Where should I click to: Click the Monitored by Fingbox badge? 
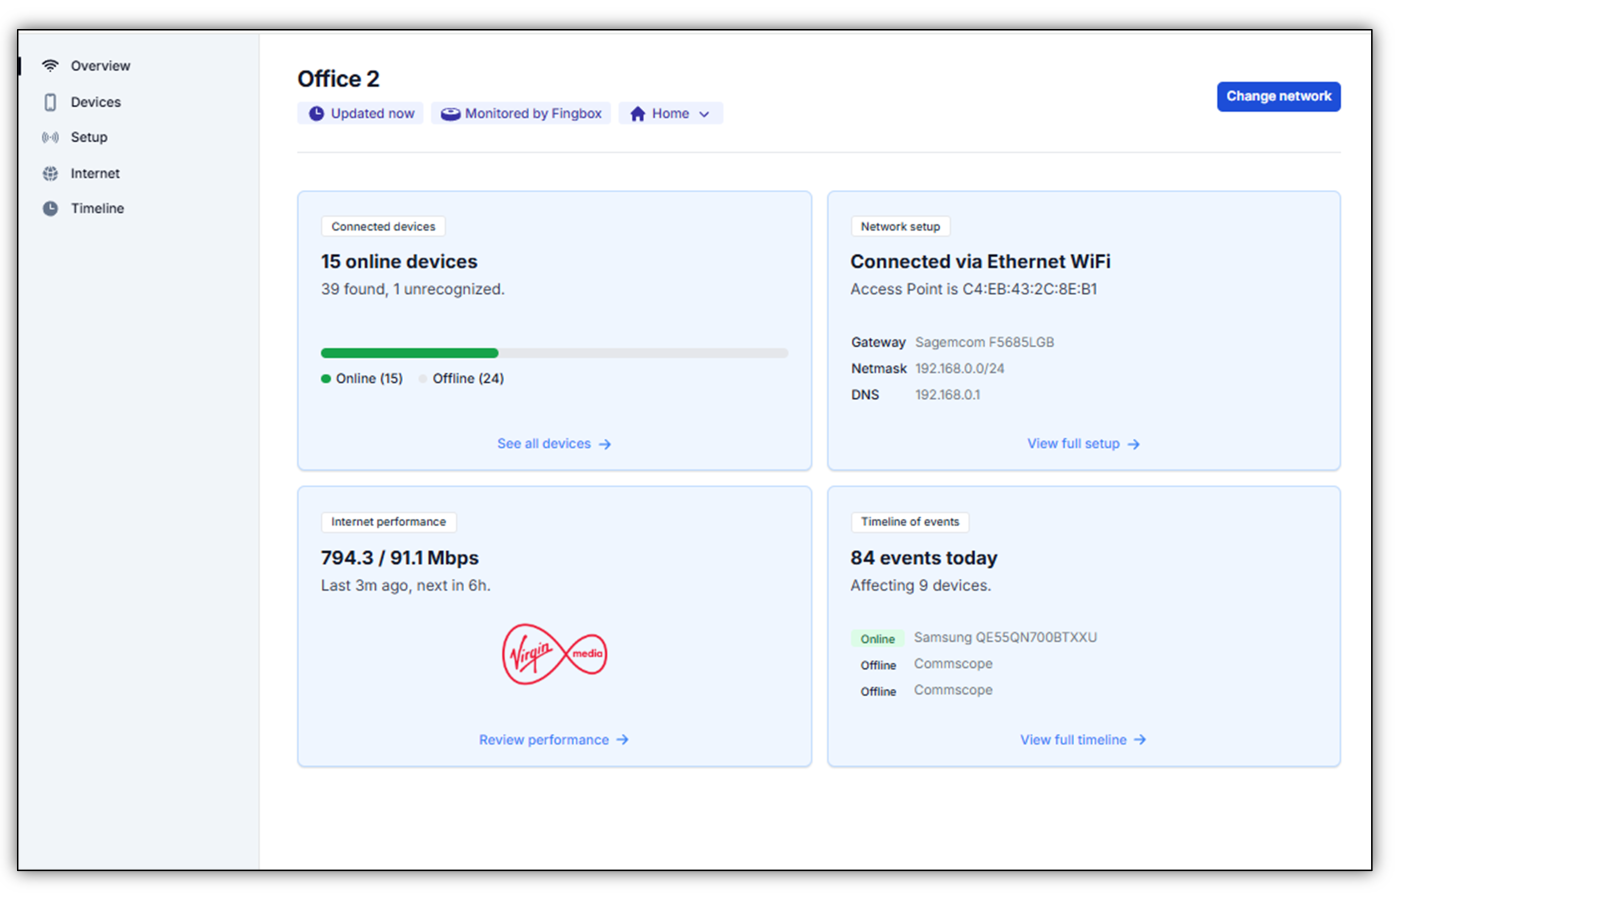521,114
